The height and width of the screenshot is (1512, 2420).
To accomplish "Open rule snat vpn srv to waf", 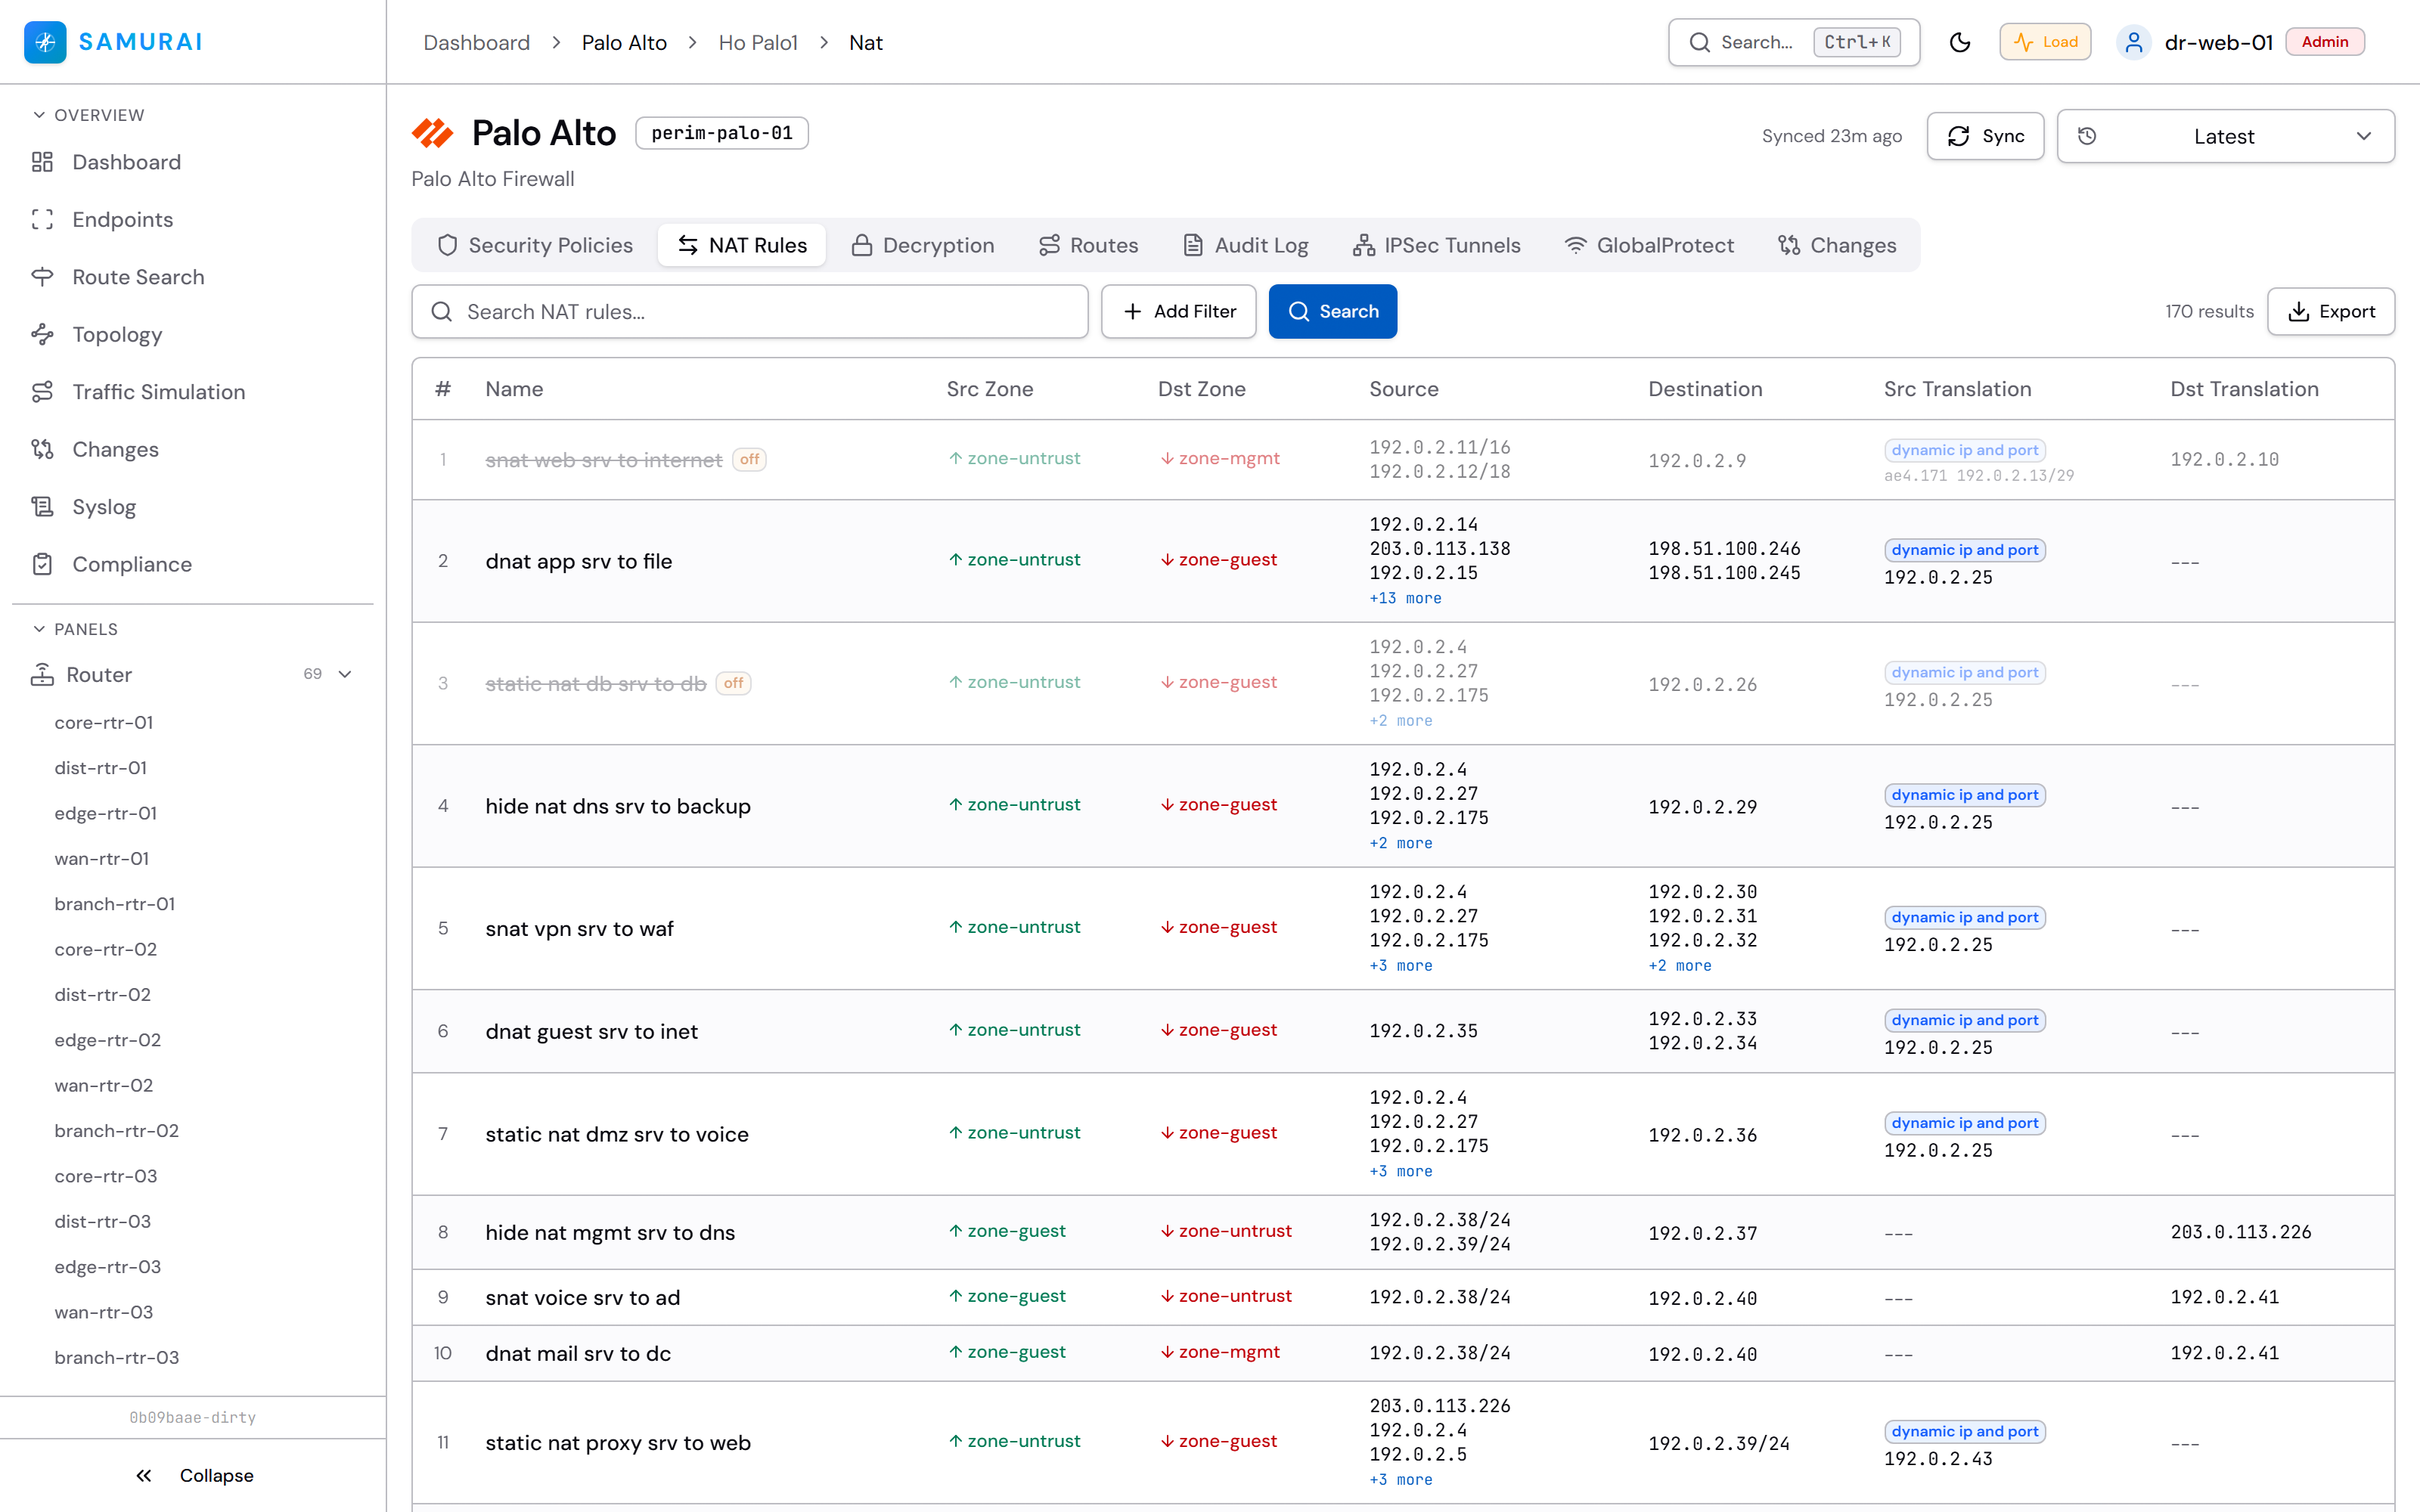I will tap(580, 928).
